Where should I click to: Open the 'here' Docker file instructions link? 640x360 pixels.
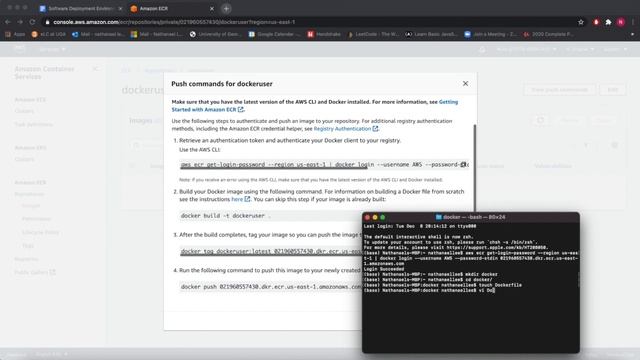click(x=240, y=199)
